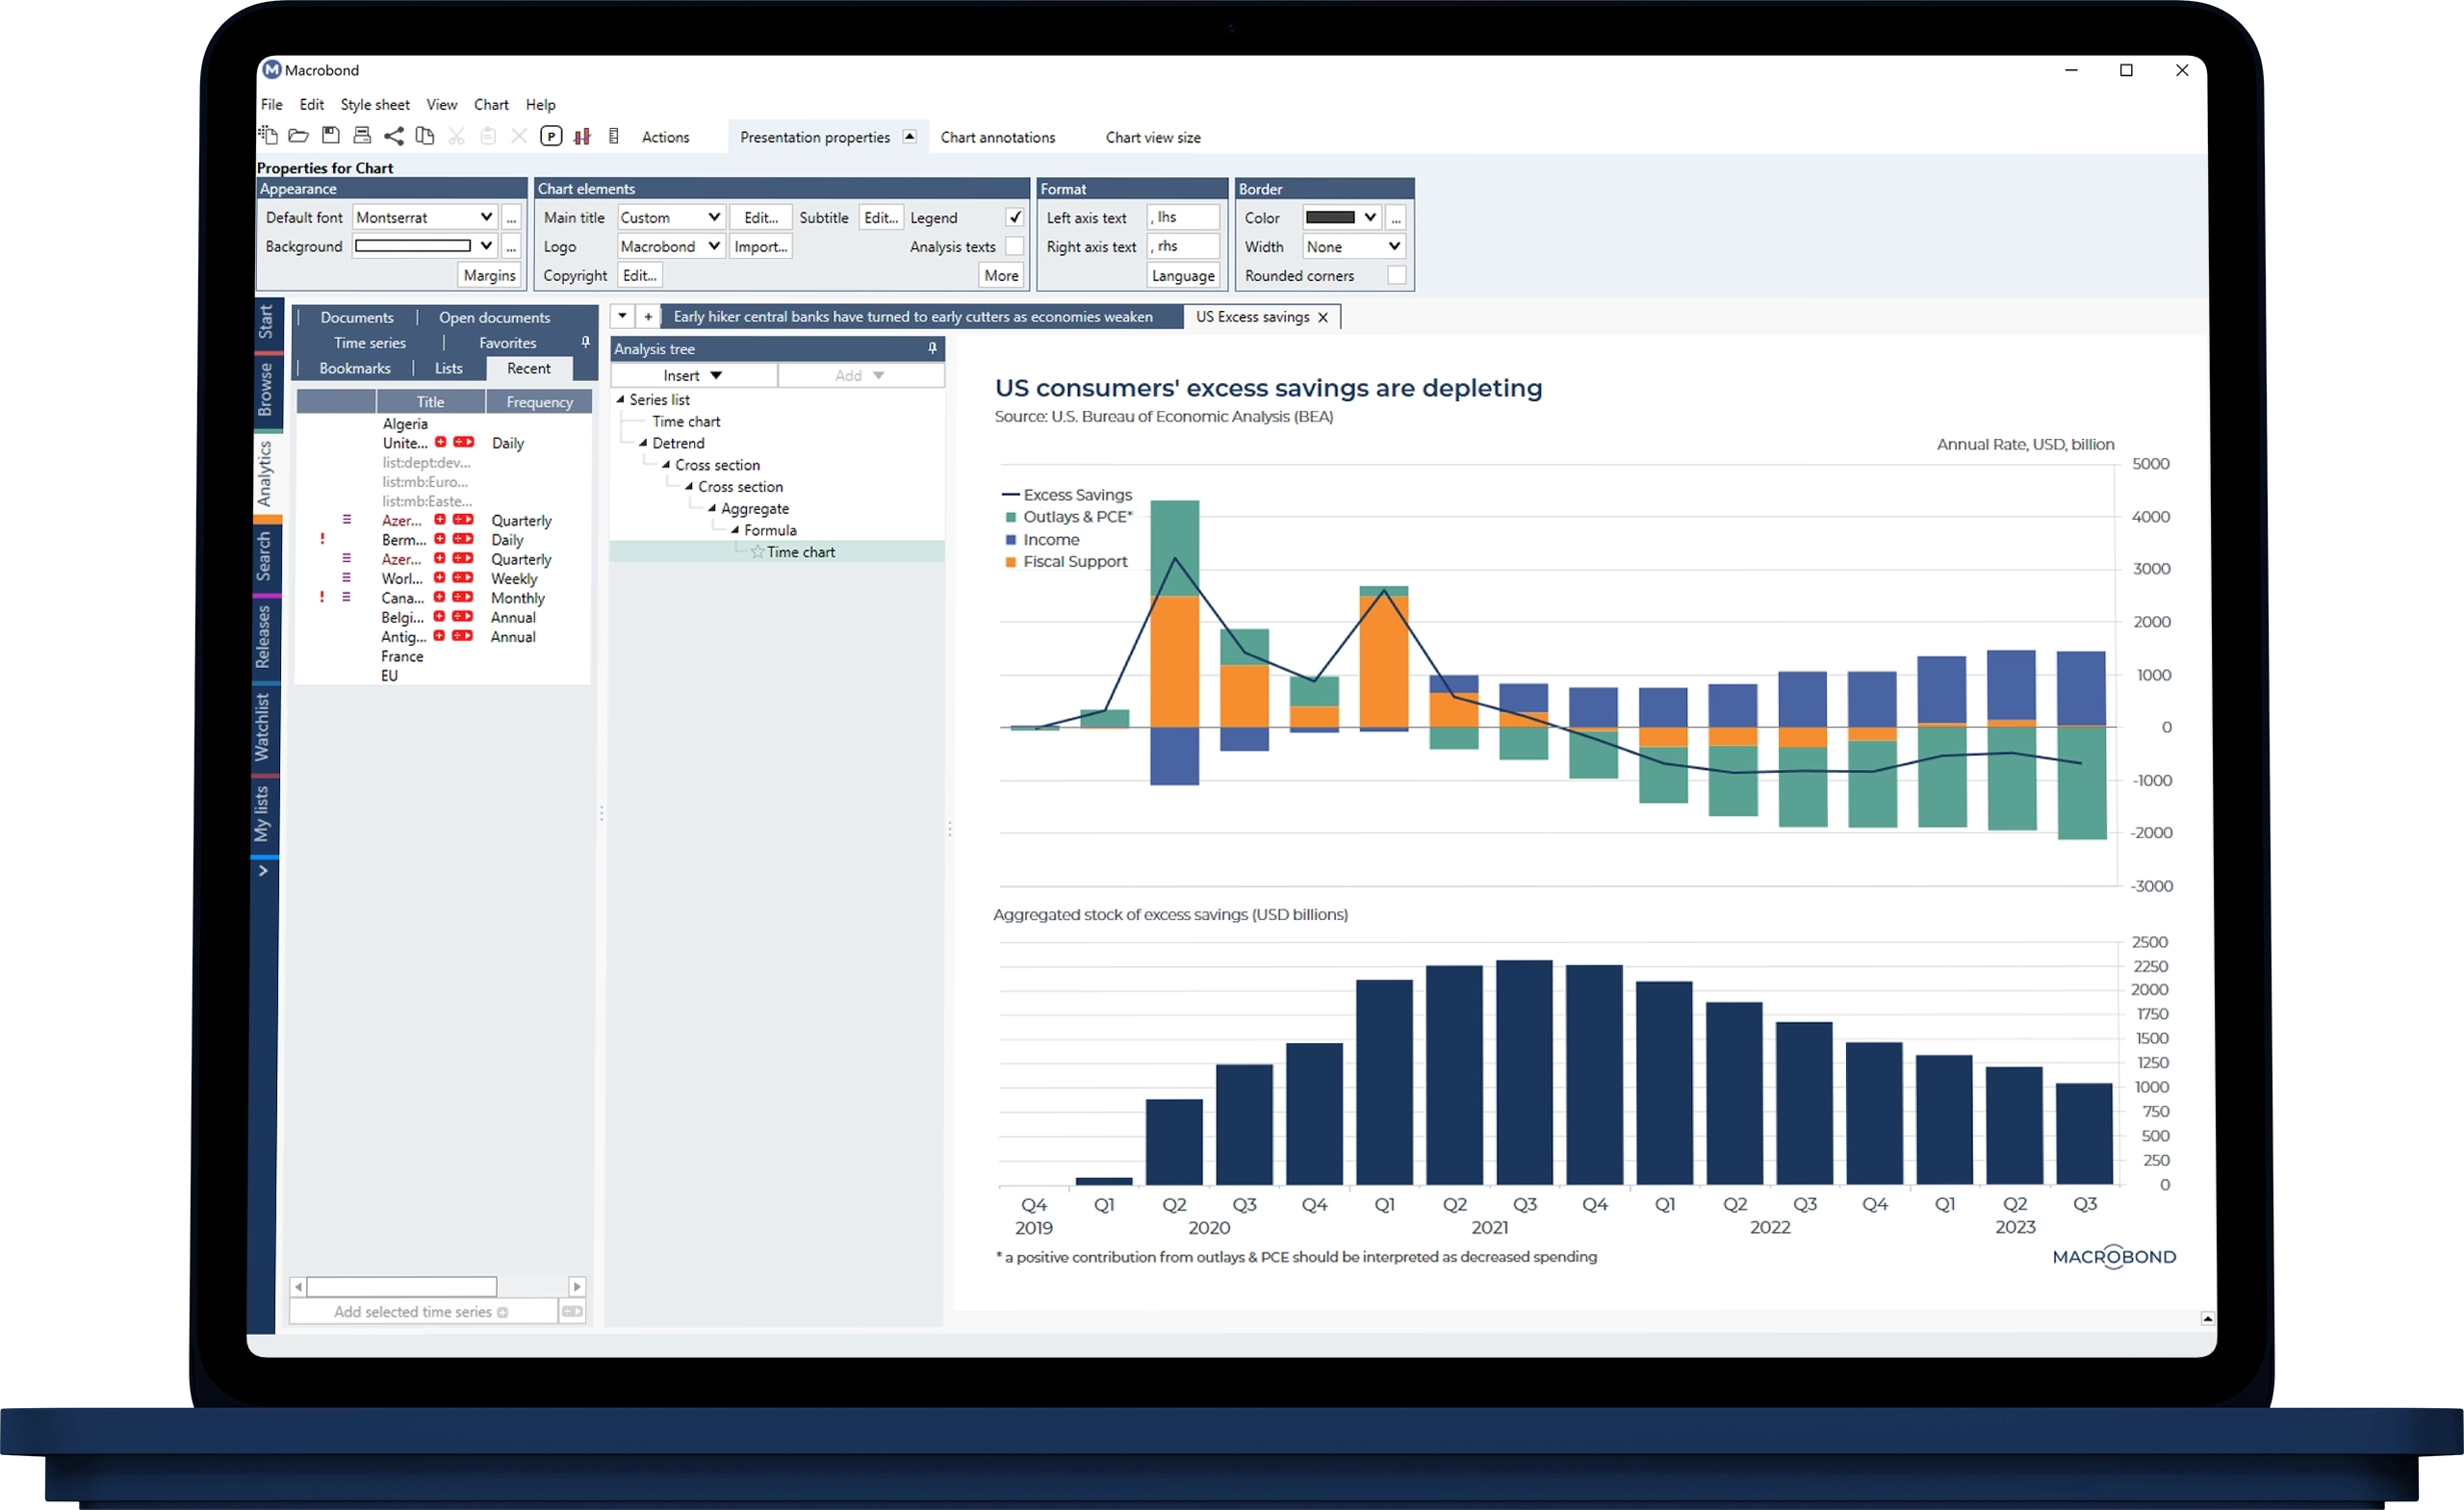Switch to the Chart annotations tab
Image resolution: width=2464 pixels, height=1510 pixels.
(x=997, y=137)
